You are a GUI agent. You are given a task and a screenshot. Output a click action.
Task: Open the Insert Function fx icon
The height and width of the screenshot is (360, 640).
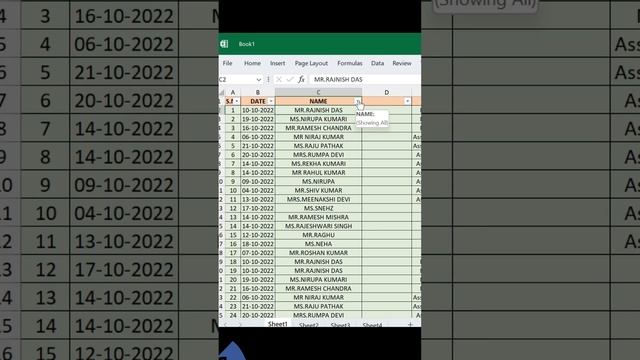pos(301,79)
